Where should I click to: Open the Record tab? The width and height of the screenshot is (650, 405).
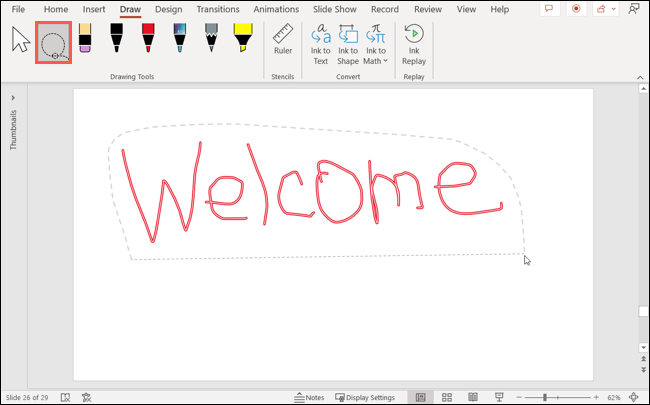point(385,9)
